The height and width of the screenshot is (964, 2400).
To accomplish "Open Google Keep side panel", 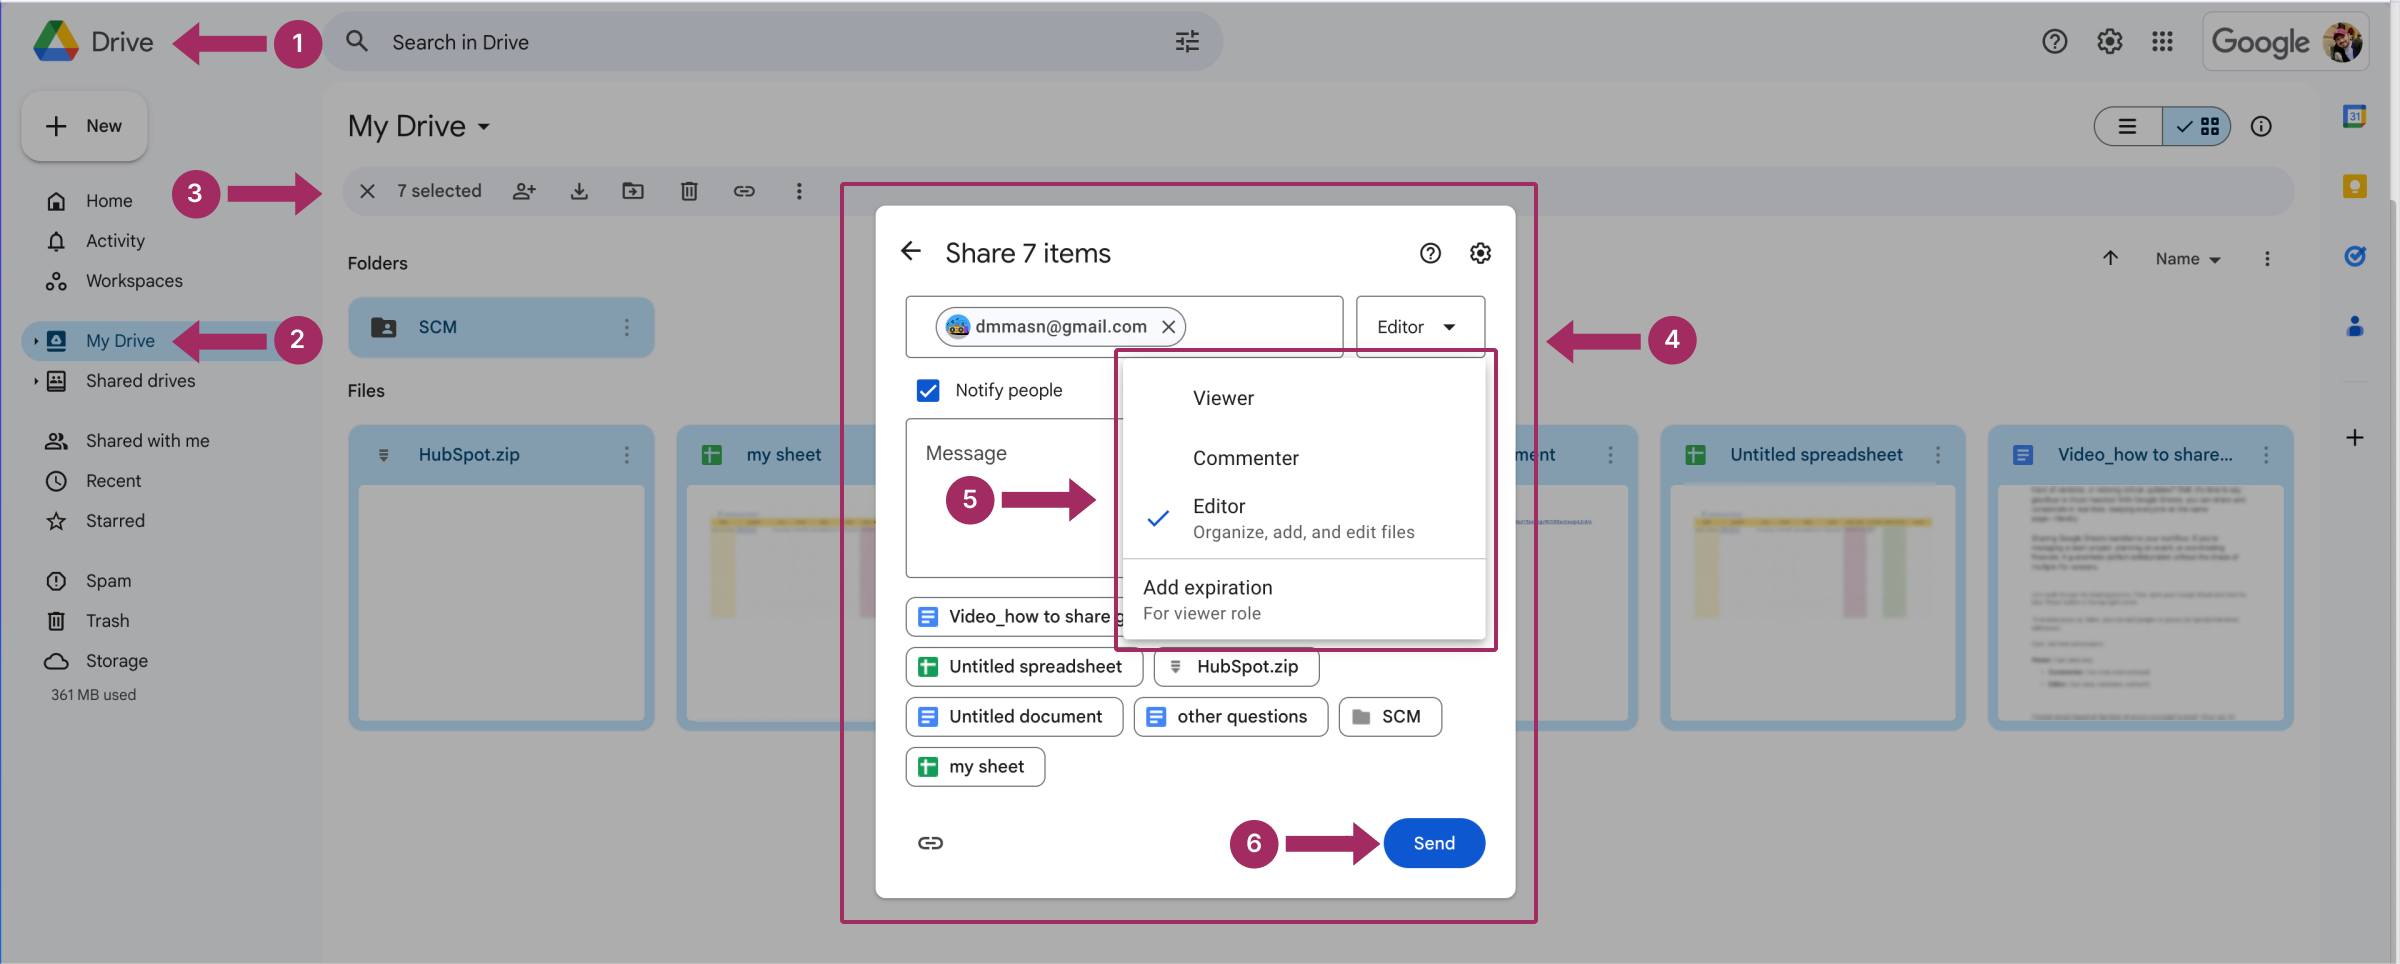I will [2354, 187].
